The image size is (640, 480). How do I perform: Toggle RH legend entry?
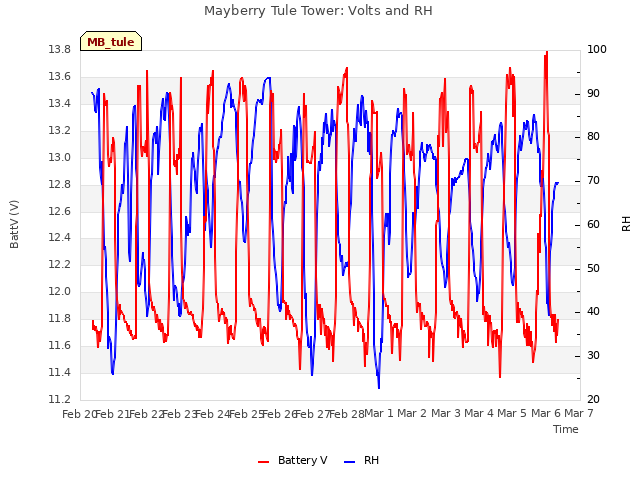coord(362,460)
